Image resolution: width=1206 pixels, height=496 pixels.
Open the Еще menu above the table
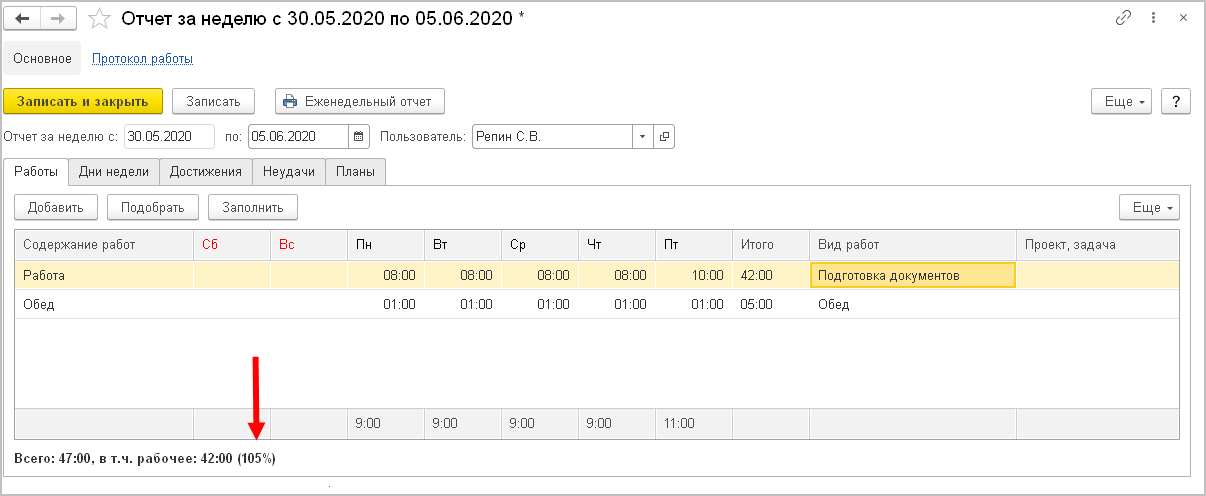(x=1152, y=207)
